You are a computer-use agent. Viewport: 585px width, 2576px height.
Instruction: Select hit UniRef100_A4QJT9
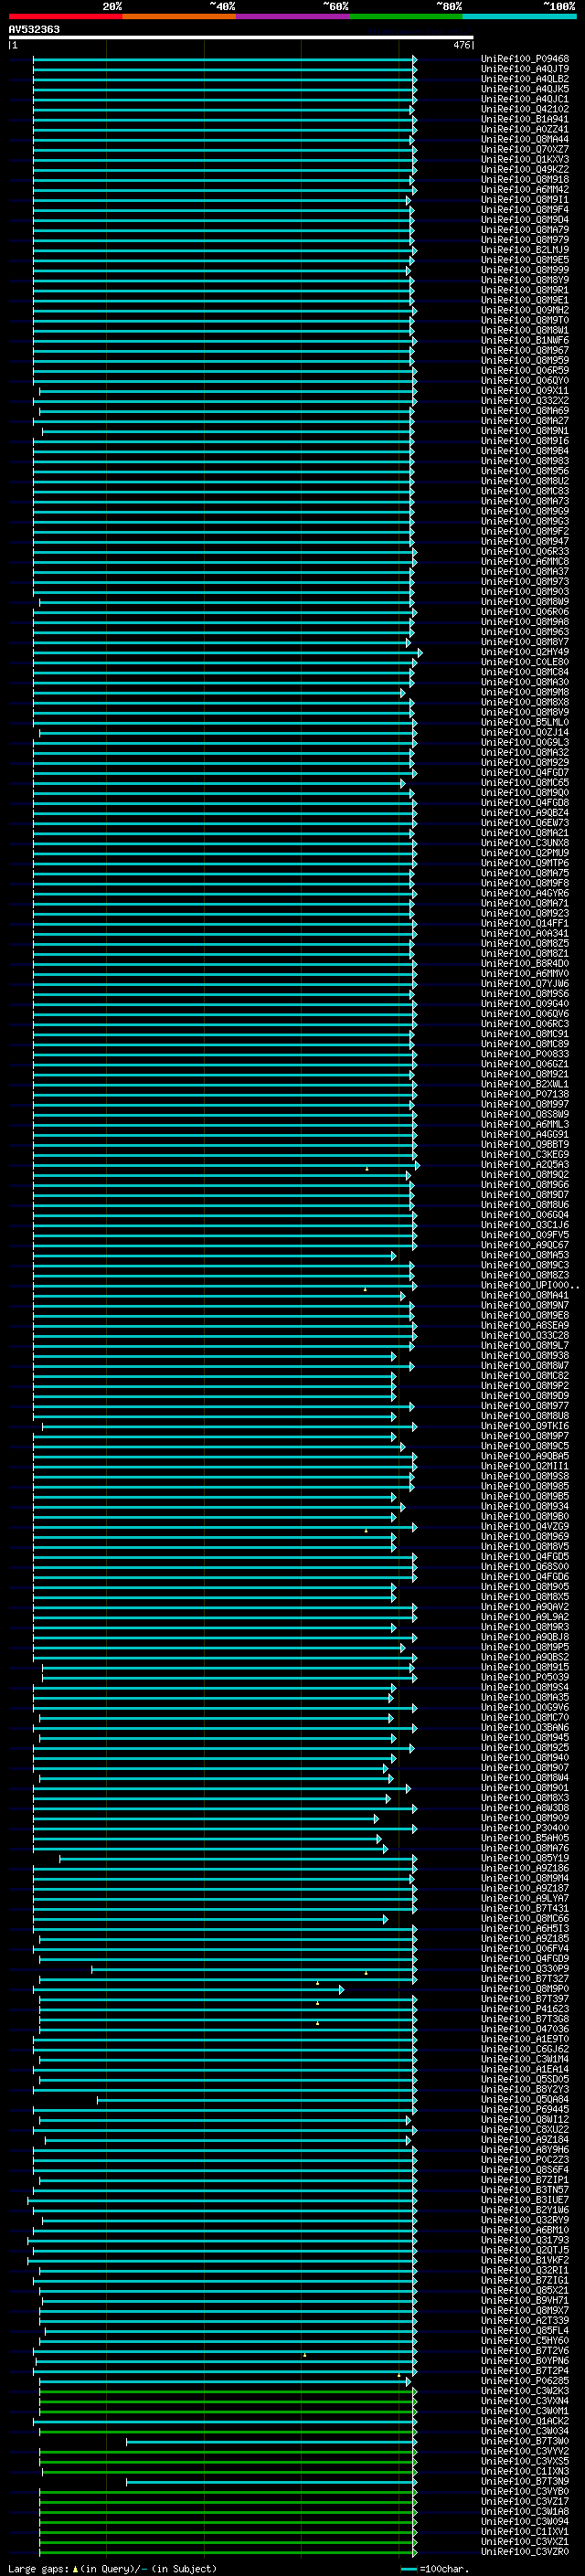[525, 69]
